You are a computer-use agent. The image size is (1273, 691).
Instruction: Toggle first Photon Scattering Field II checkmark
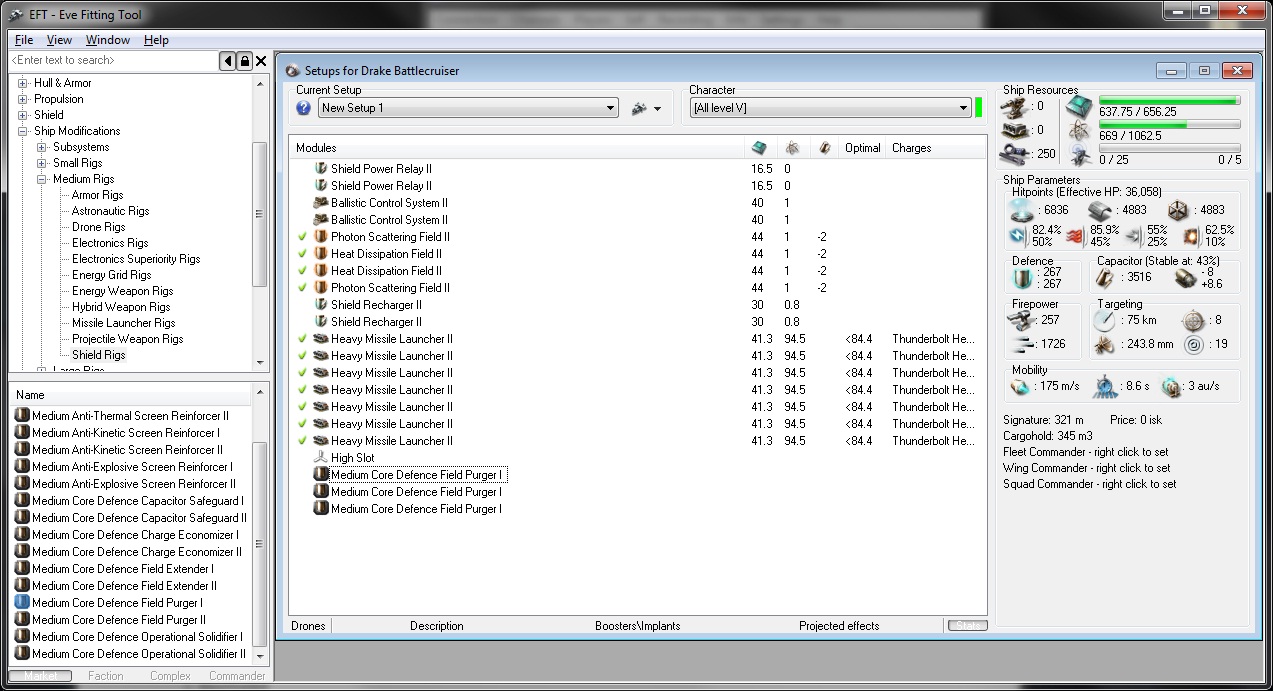click(303, 237)
